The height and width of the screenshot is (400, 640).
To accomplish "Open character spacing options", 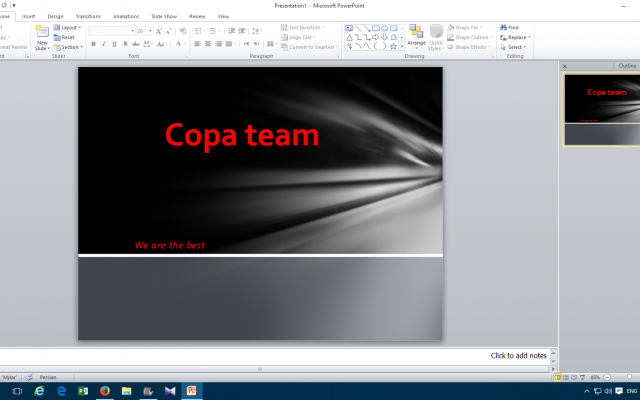I will tap(148, 44).
